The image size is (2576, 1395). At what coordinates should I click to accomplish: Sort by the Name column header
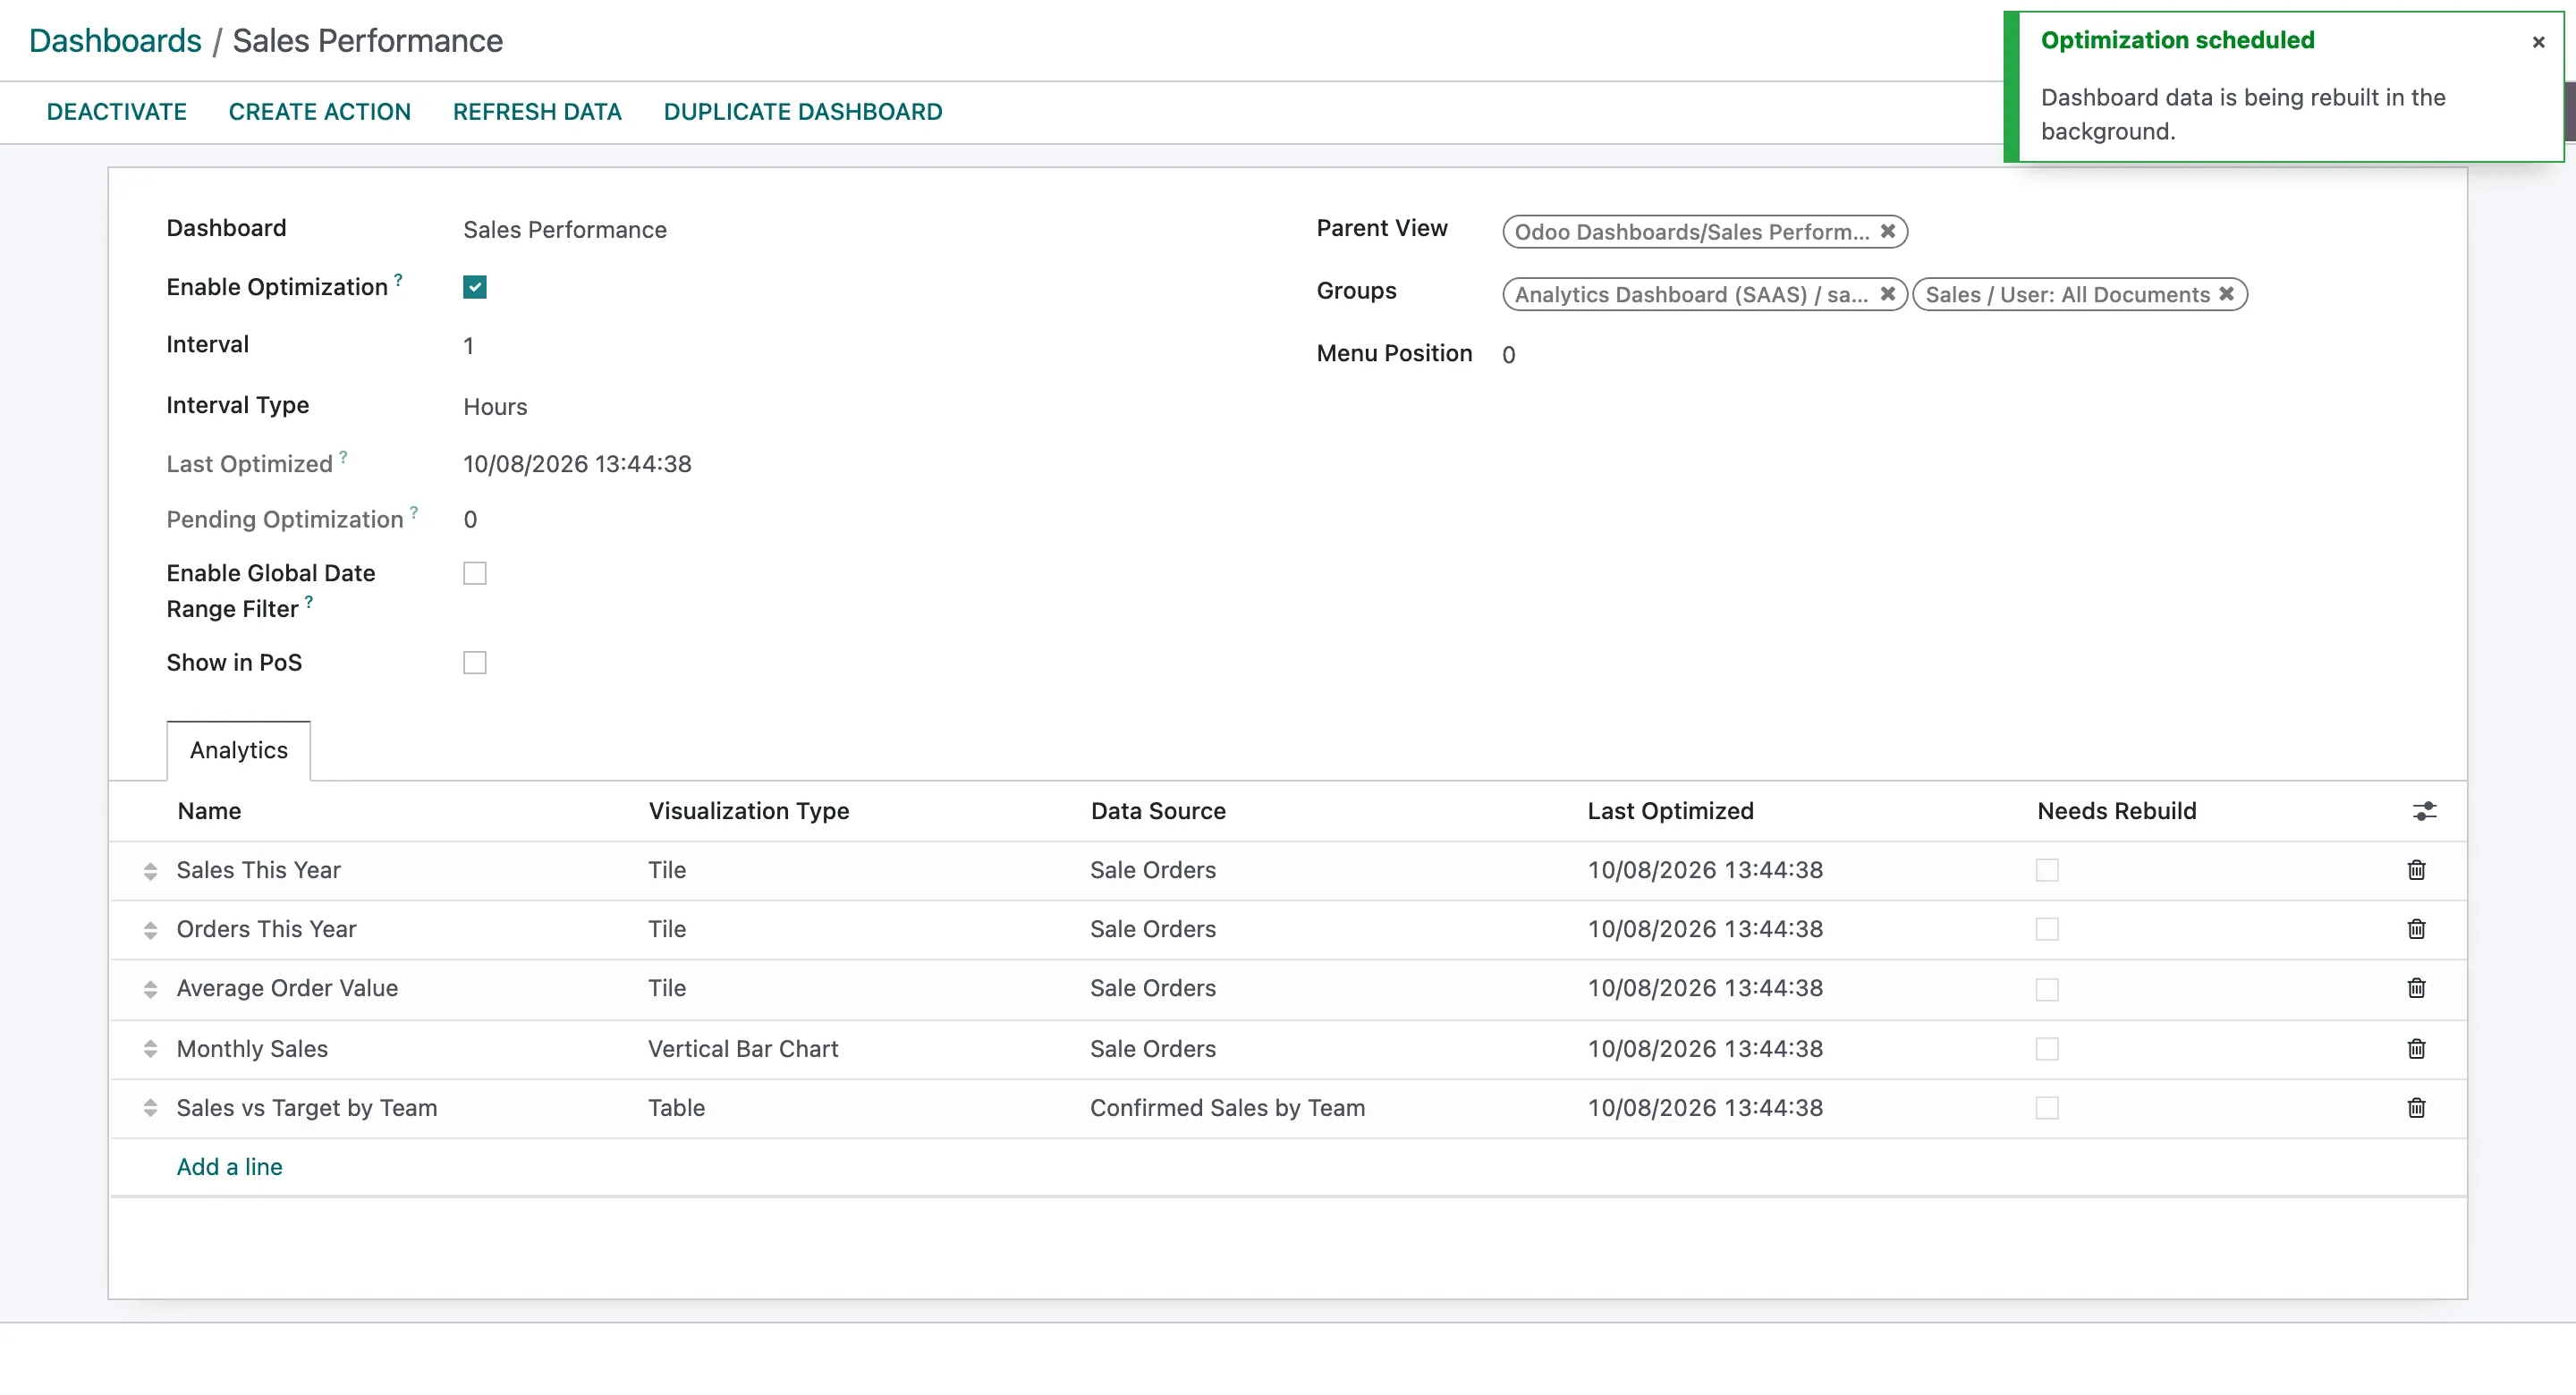click(209, 811)
